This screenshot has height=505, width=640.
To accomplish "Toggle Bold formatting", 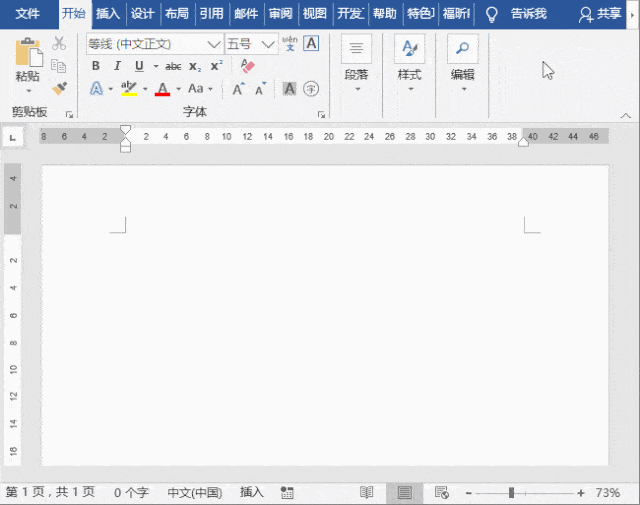I will pyautogui.click(x=96, y=66).
